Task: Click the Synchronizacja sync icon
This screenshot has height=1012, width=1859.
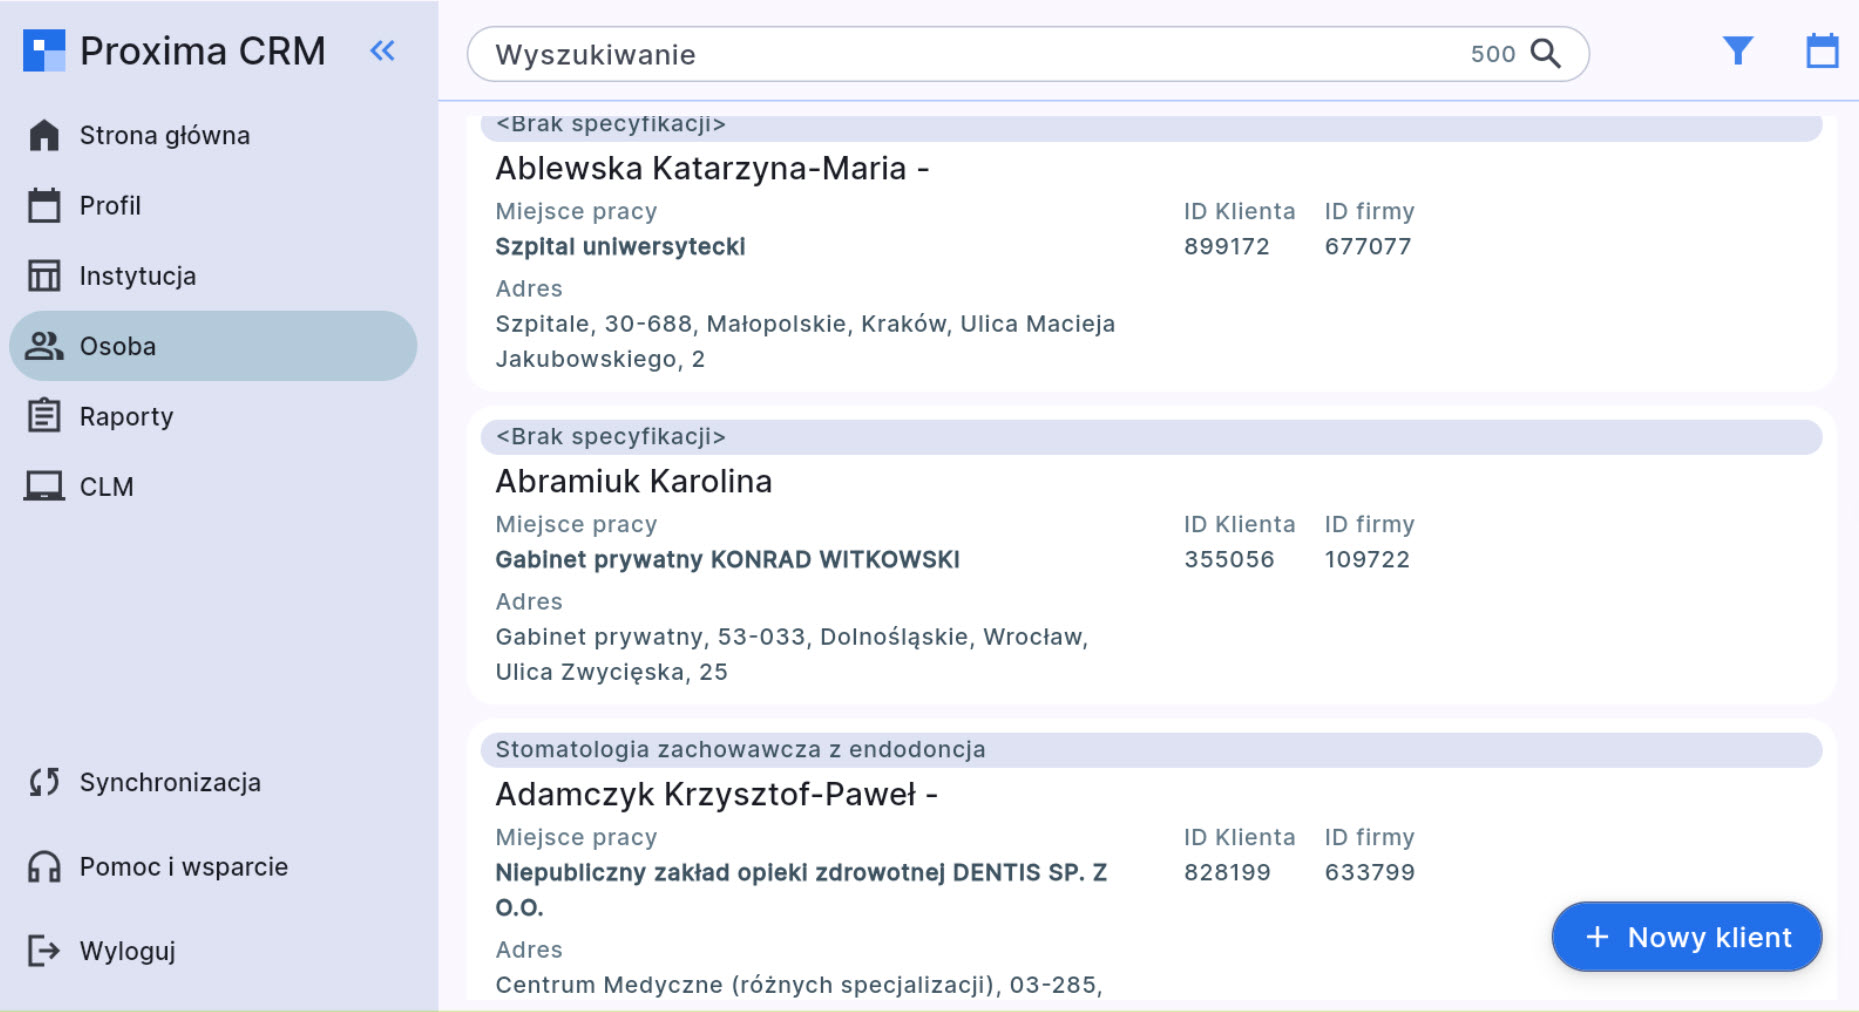Action: 44,782
